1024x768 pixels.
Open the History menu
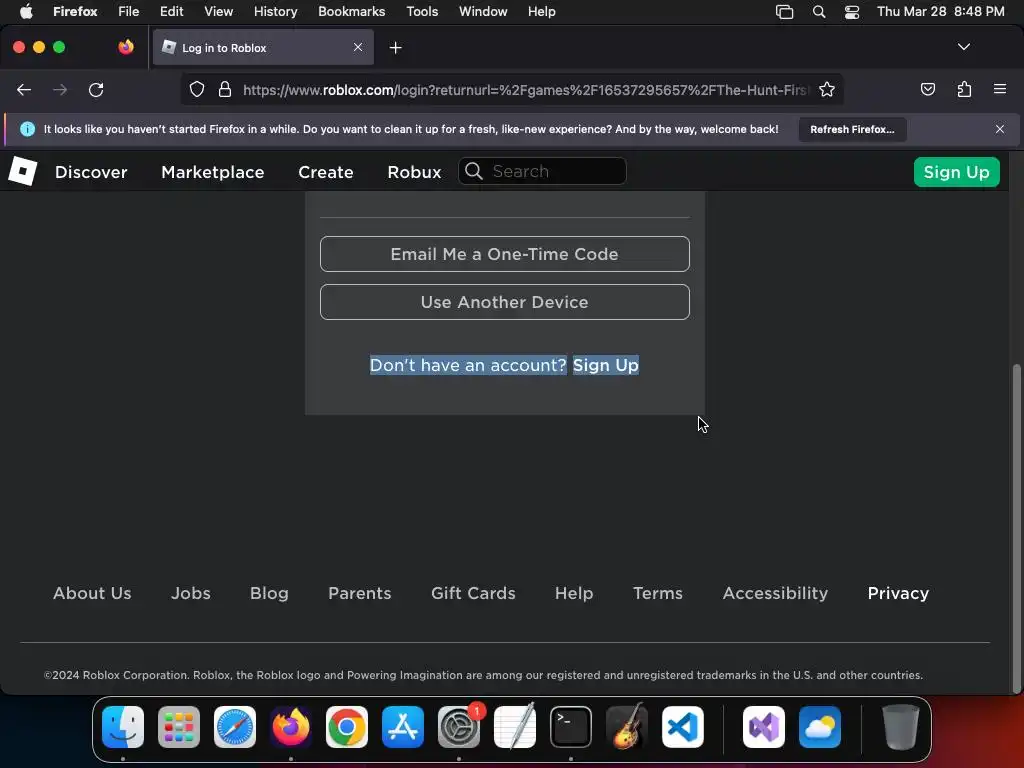click(275, 12)
